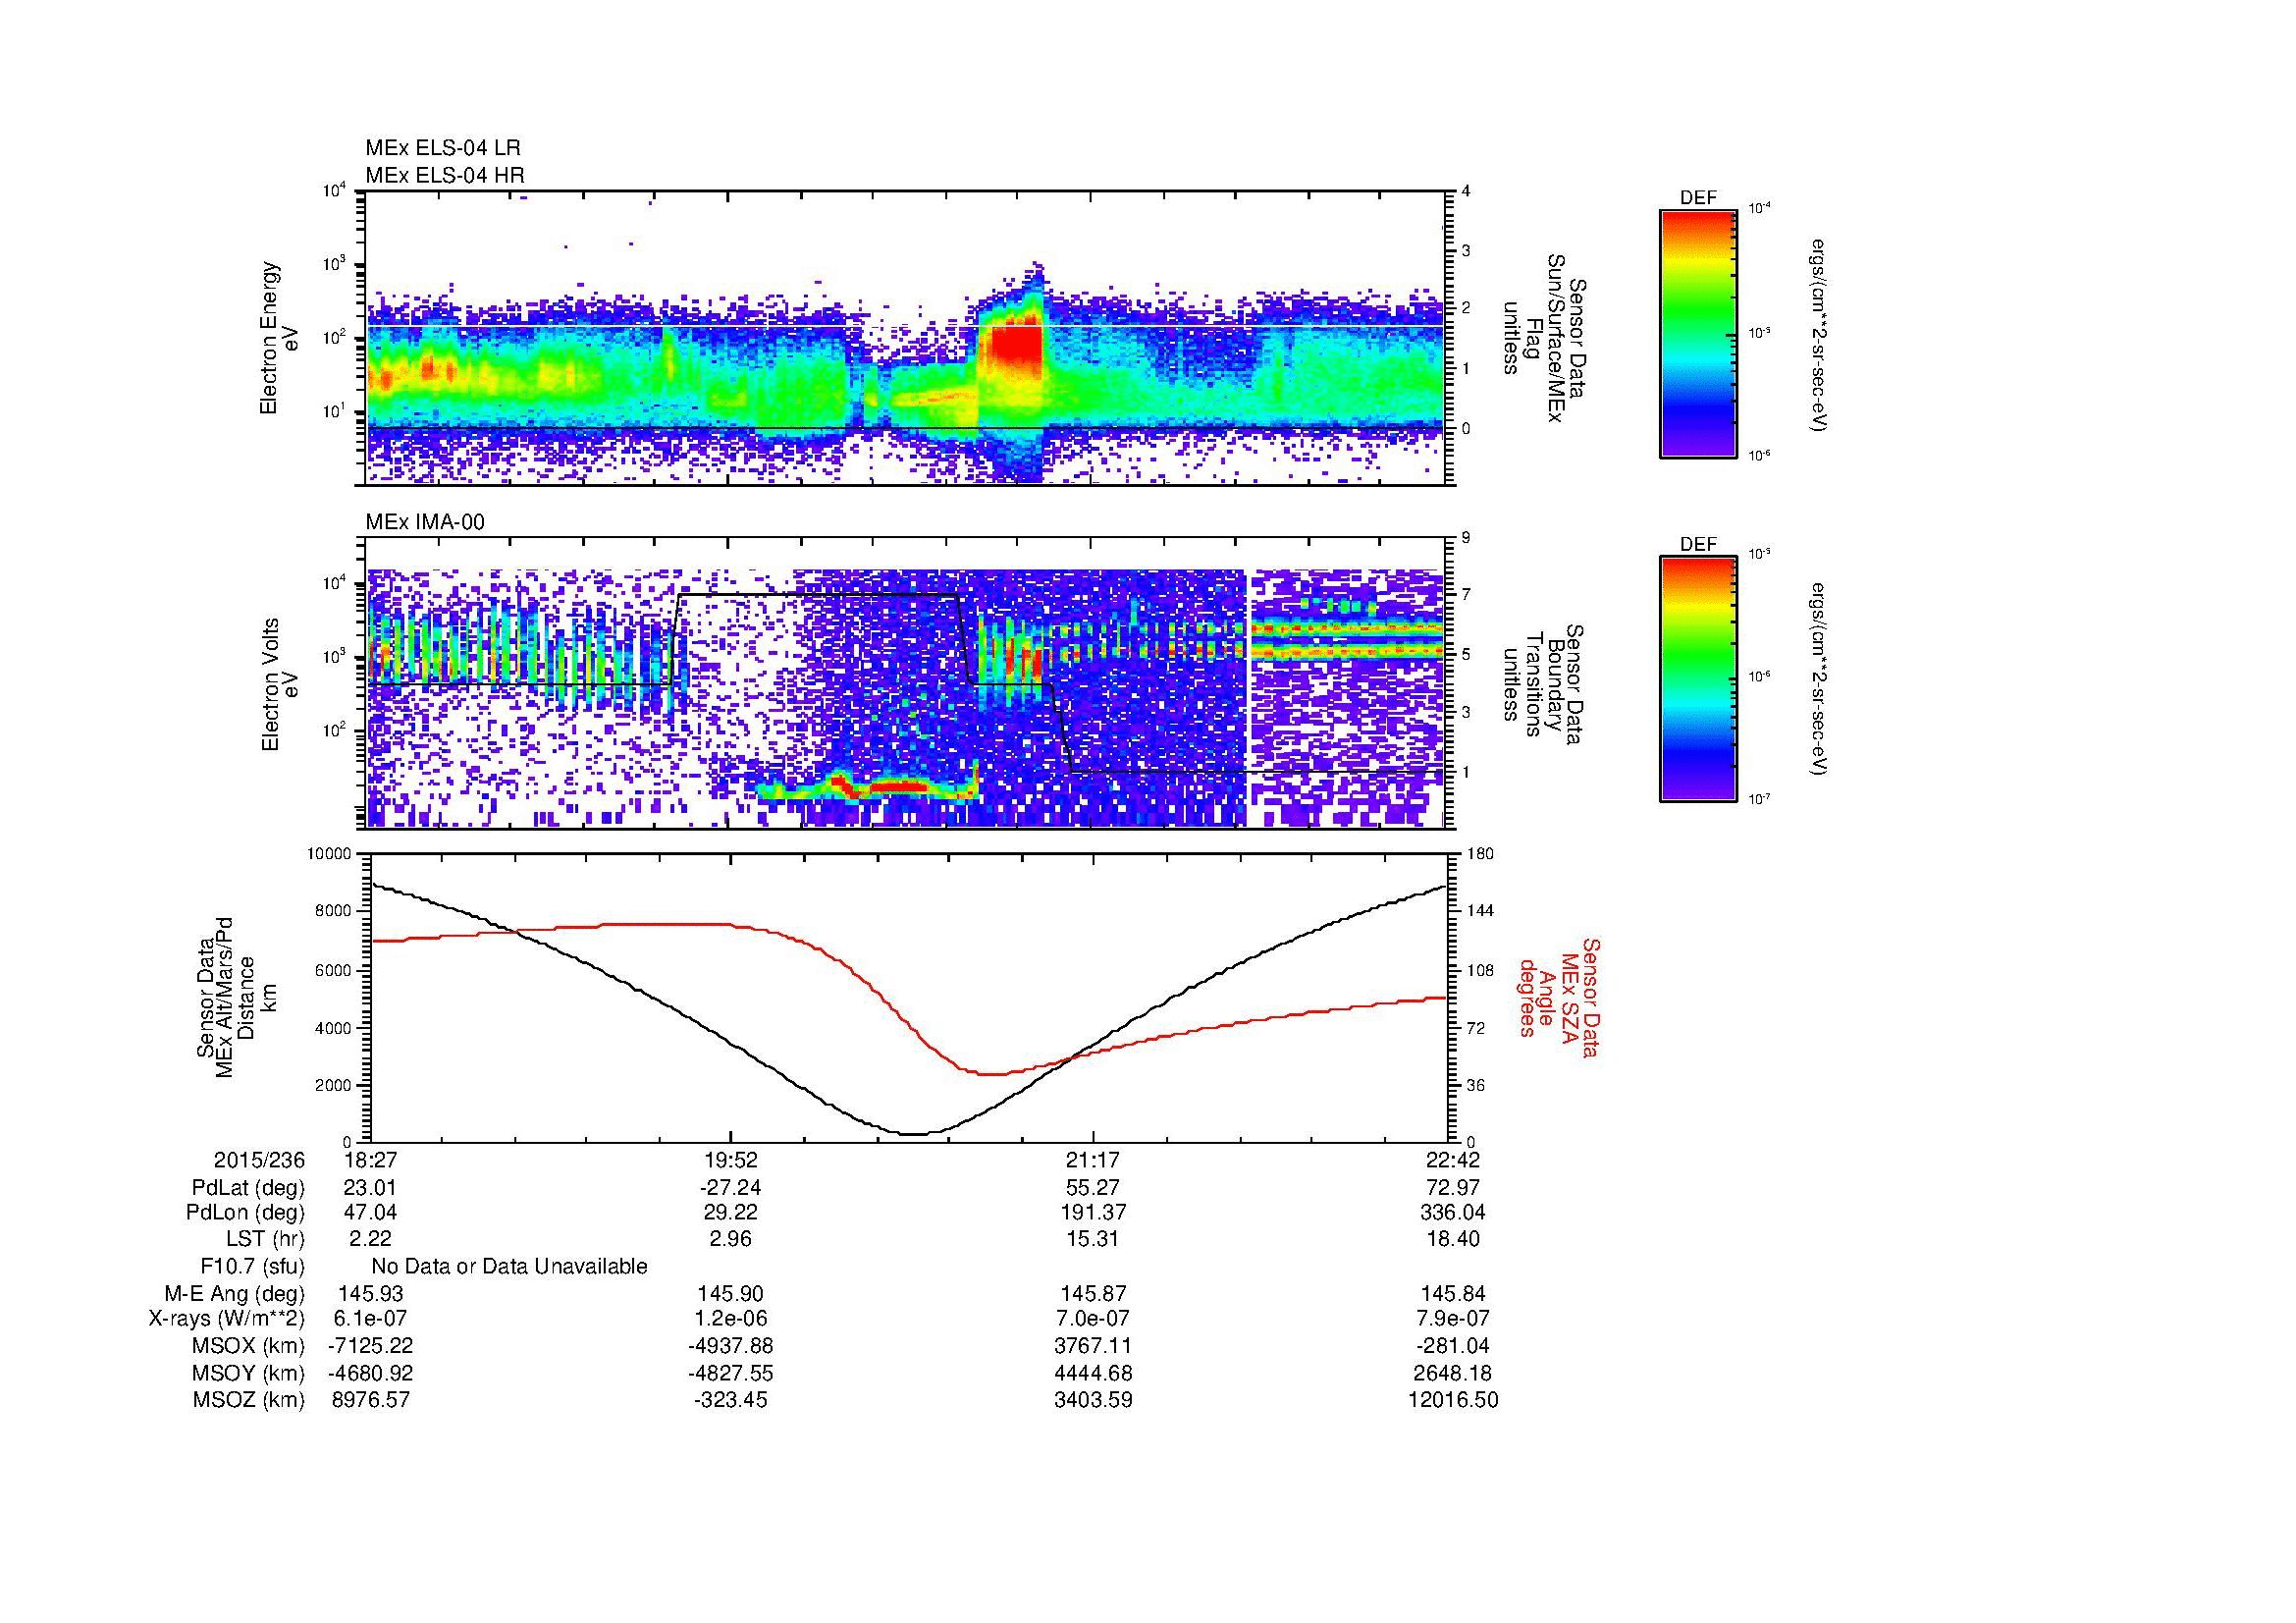Click the top DEF color bar for ELS
This screenshot has height=1623, width=2296.
click(1698, 333)
